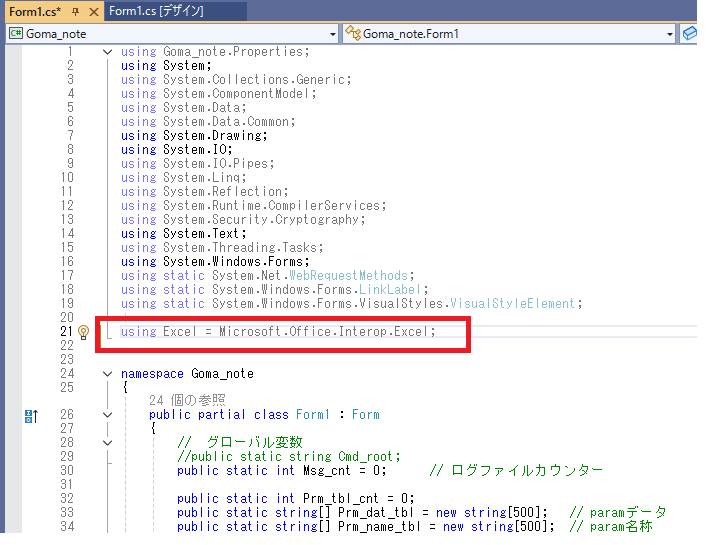This screenshot has width=707, height=545.
Task: Switch to the Form1.cs [デザイン] tab
Action: [156, 12]
